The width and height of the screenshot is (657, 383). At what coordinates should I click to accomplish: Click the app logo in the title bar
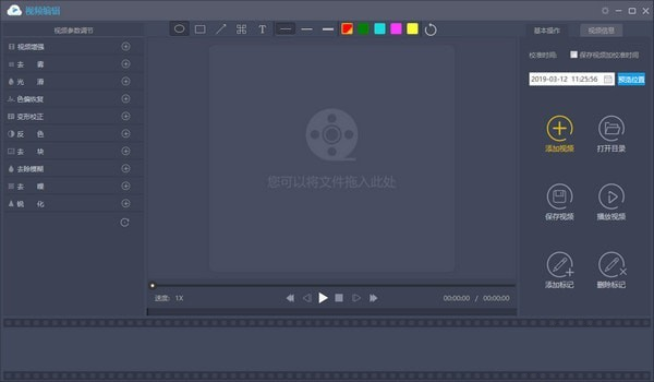[x=14, y=10]
